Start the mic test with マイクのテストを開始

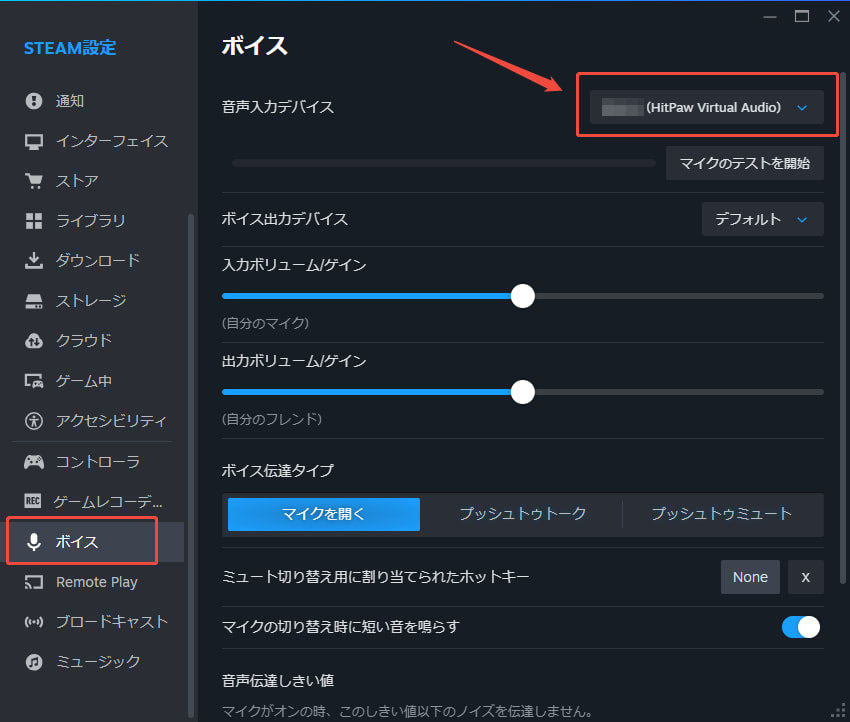pos(745,163)
